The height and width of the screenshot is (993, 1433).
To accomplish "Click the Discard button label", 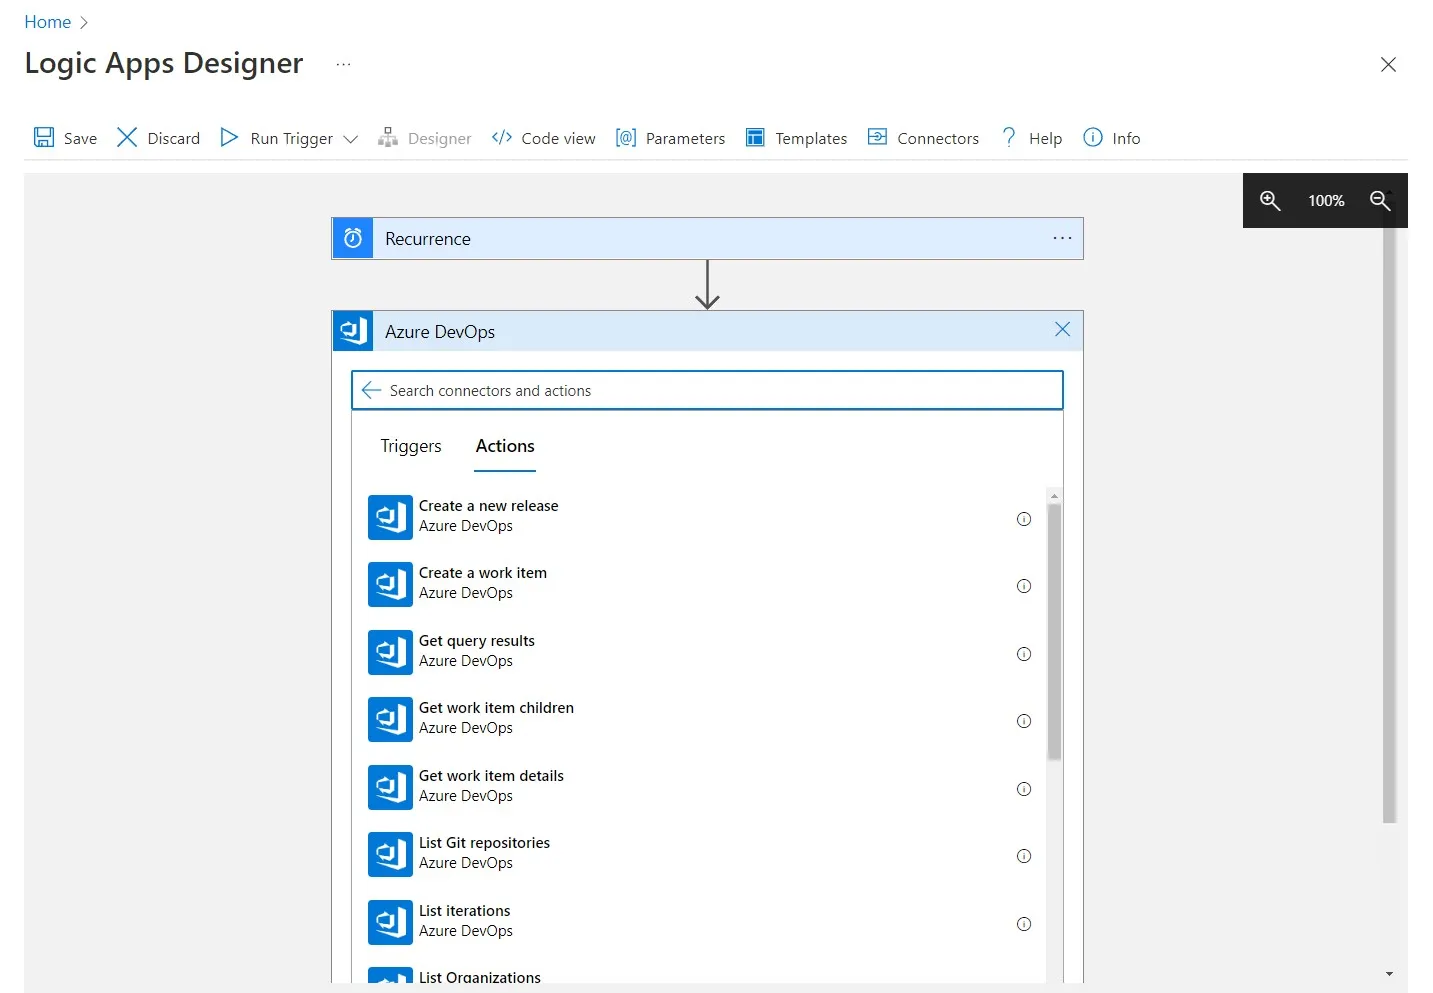I will click(x=173, y=139).
